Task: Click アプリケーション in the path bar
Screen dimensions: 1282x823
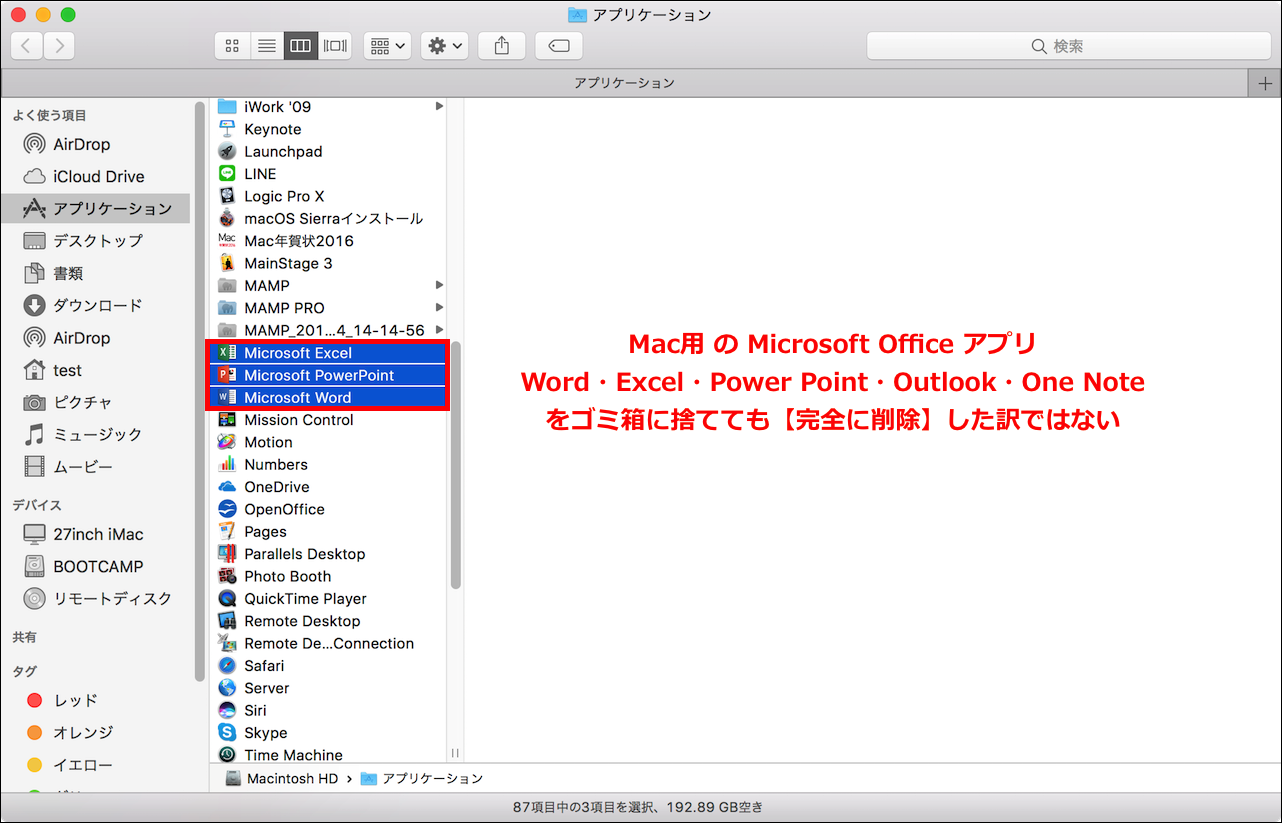Action: [422, 778]
